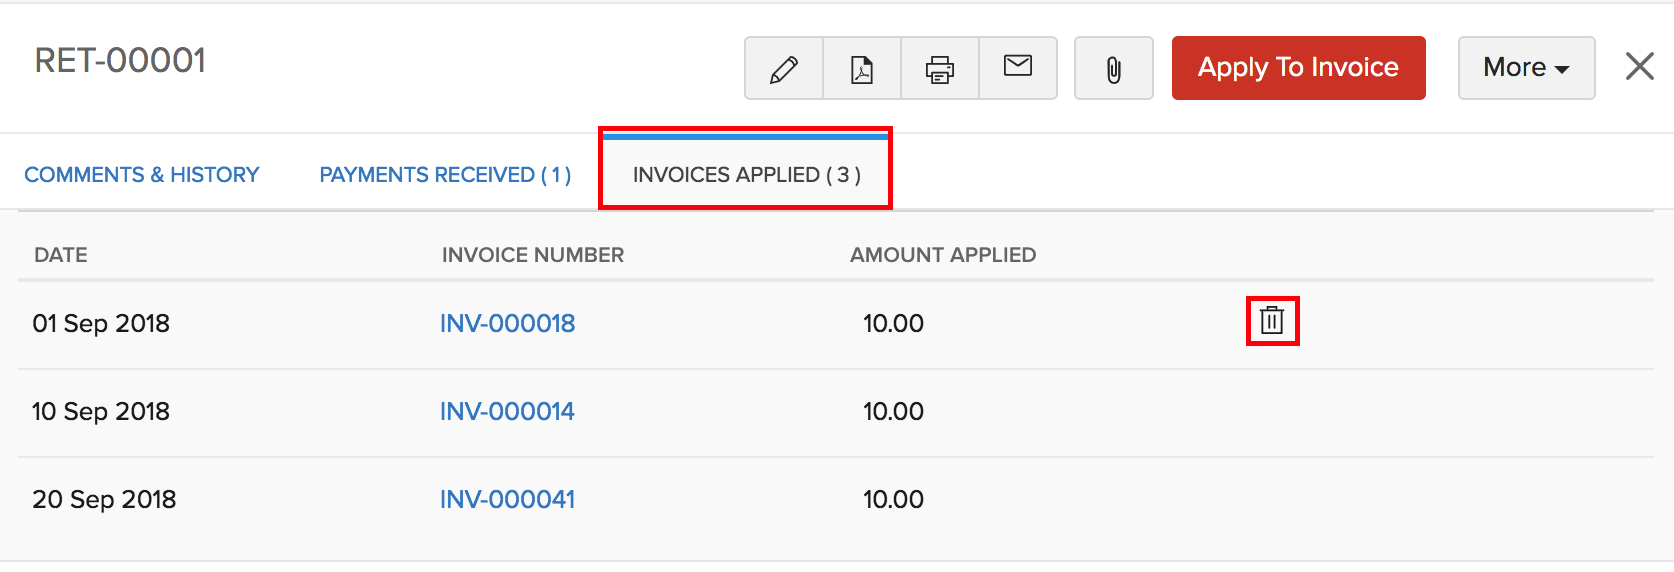Expand the More dropdown menu
The width and height of the screenshot is (1674, 572).
(x=1526, y=68)
